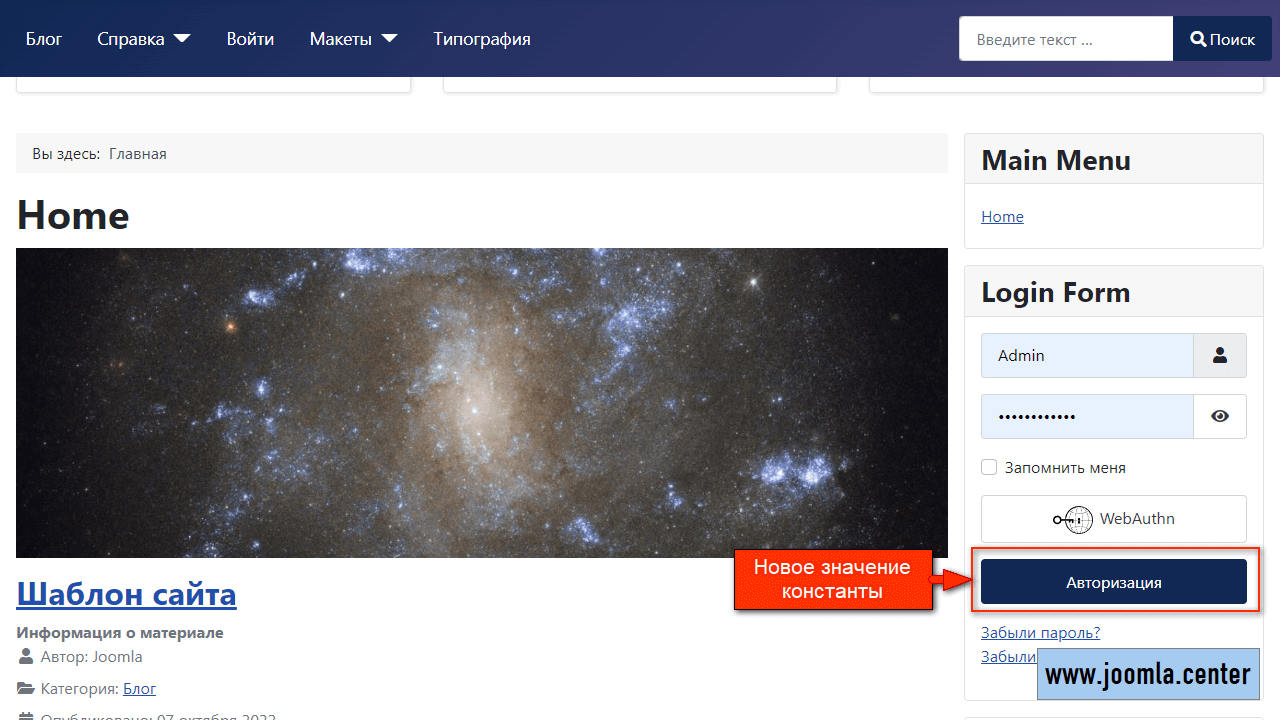This screenshot has height=720, width=1280.
Task: Click the galaxy article image
Action: (481, 402)
